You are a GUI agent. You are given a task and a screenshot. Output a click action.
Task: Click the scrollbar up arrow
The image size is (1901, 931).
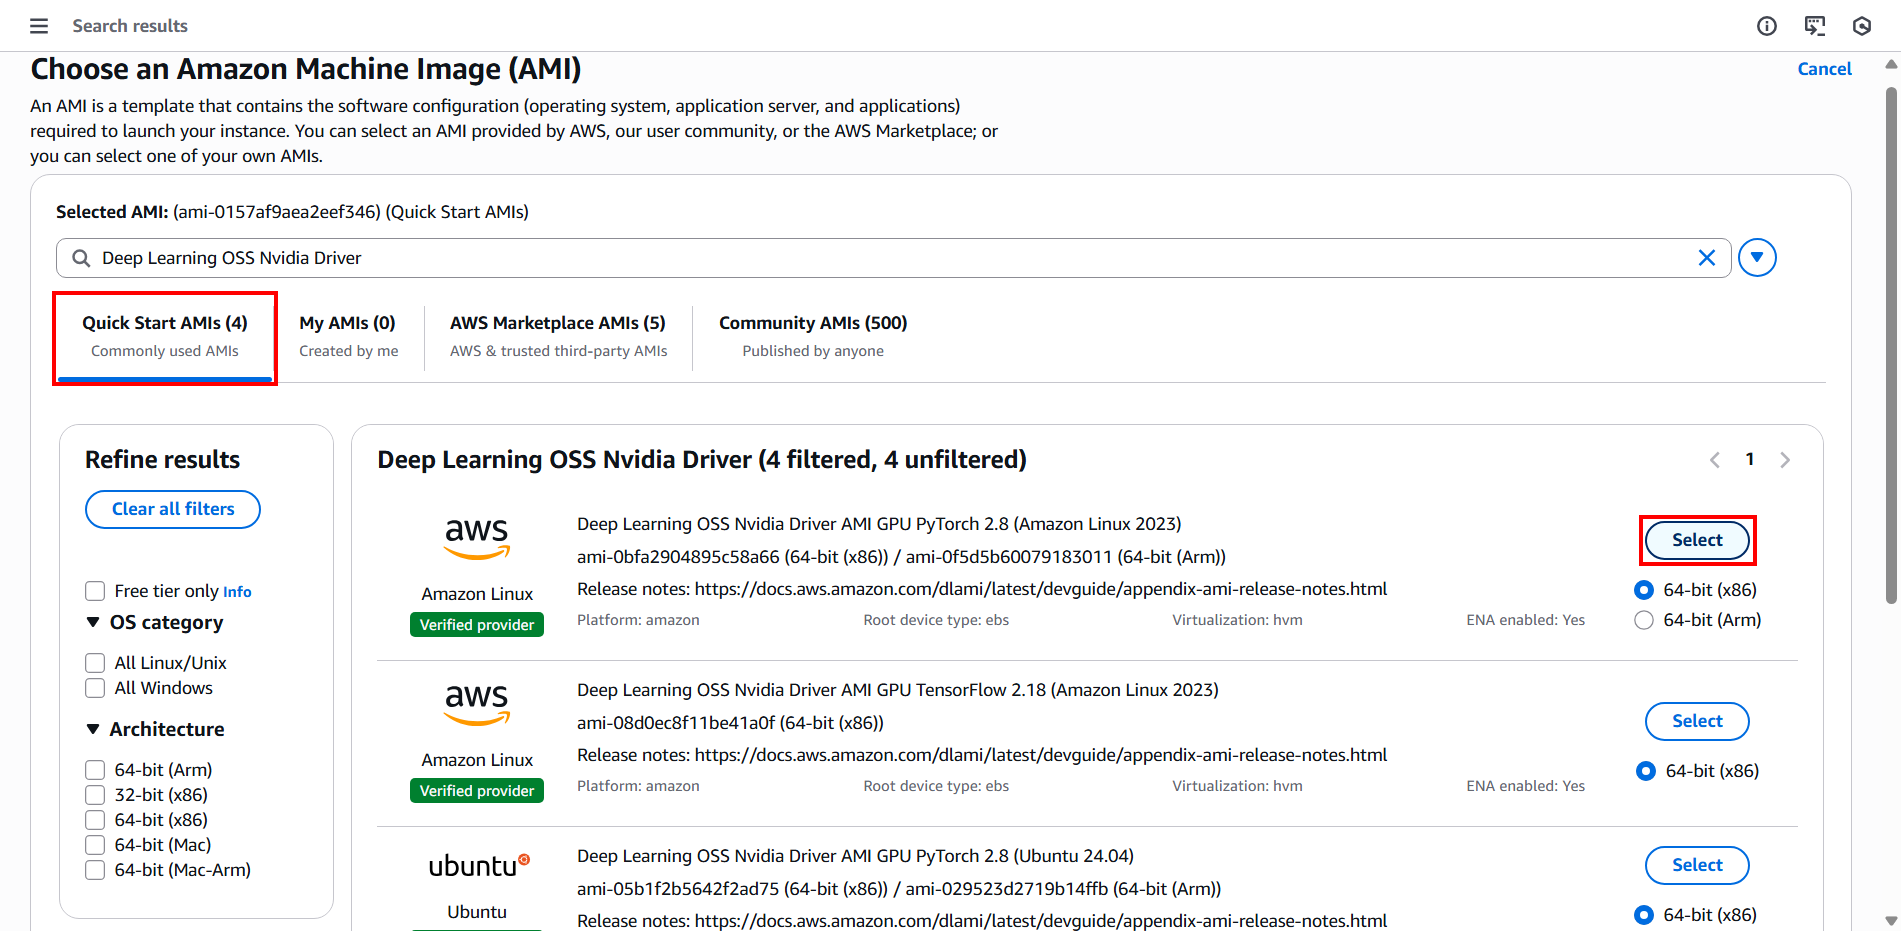click(x=1891, y=64)
